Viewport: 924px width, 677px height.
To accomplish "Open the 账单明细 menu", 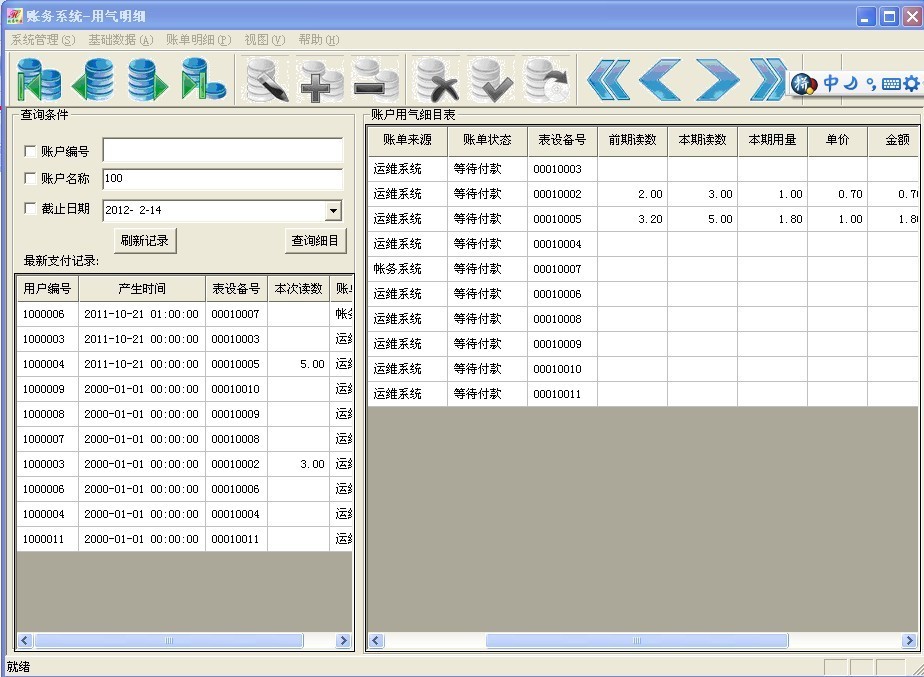I will [x=198, y=40].
